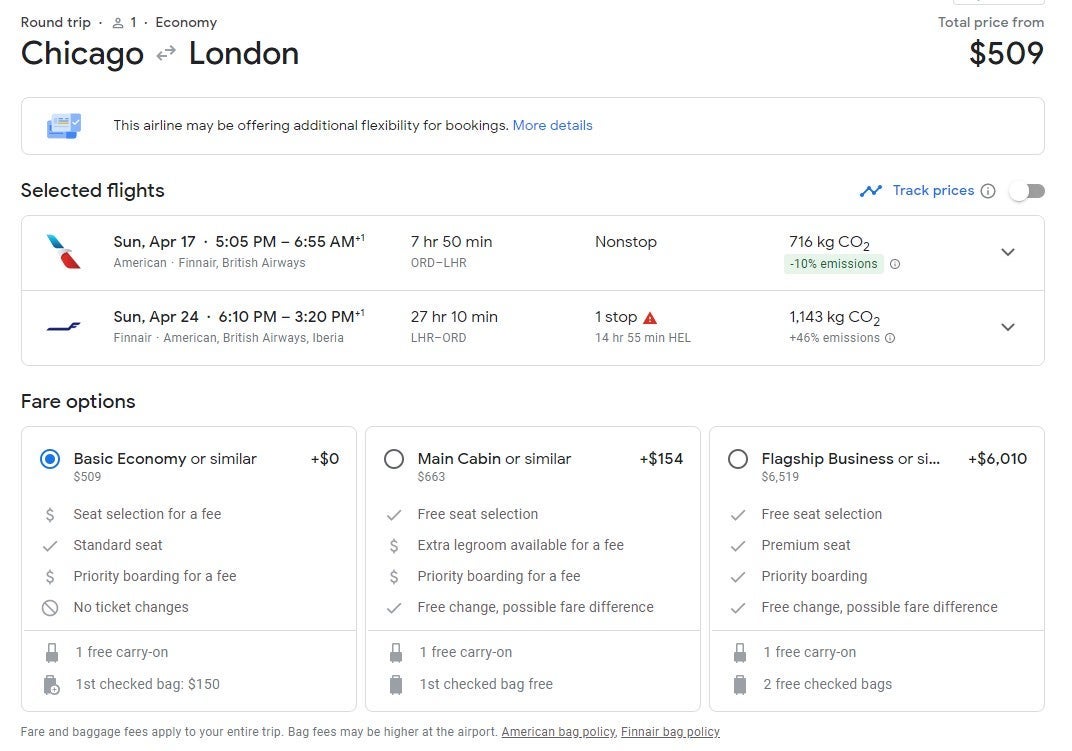Click the red layover warning triangle
This screenshot has width=1072, height=751.
point(650,318)
